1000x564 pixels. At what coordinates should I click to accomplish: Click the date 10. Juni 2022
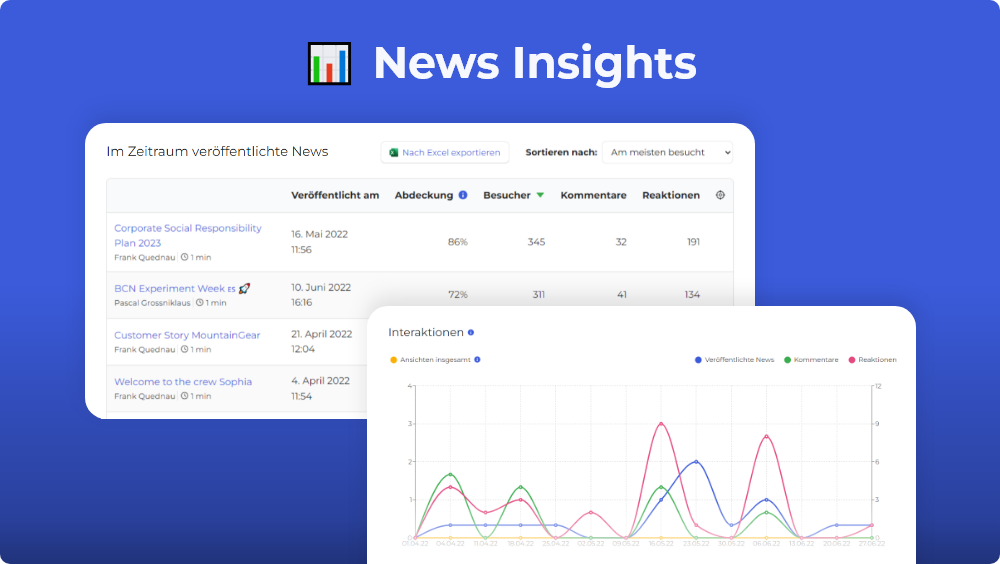(321, 287)
